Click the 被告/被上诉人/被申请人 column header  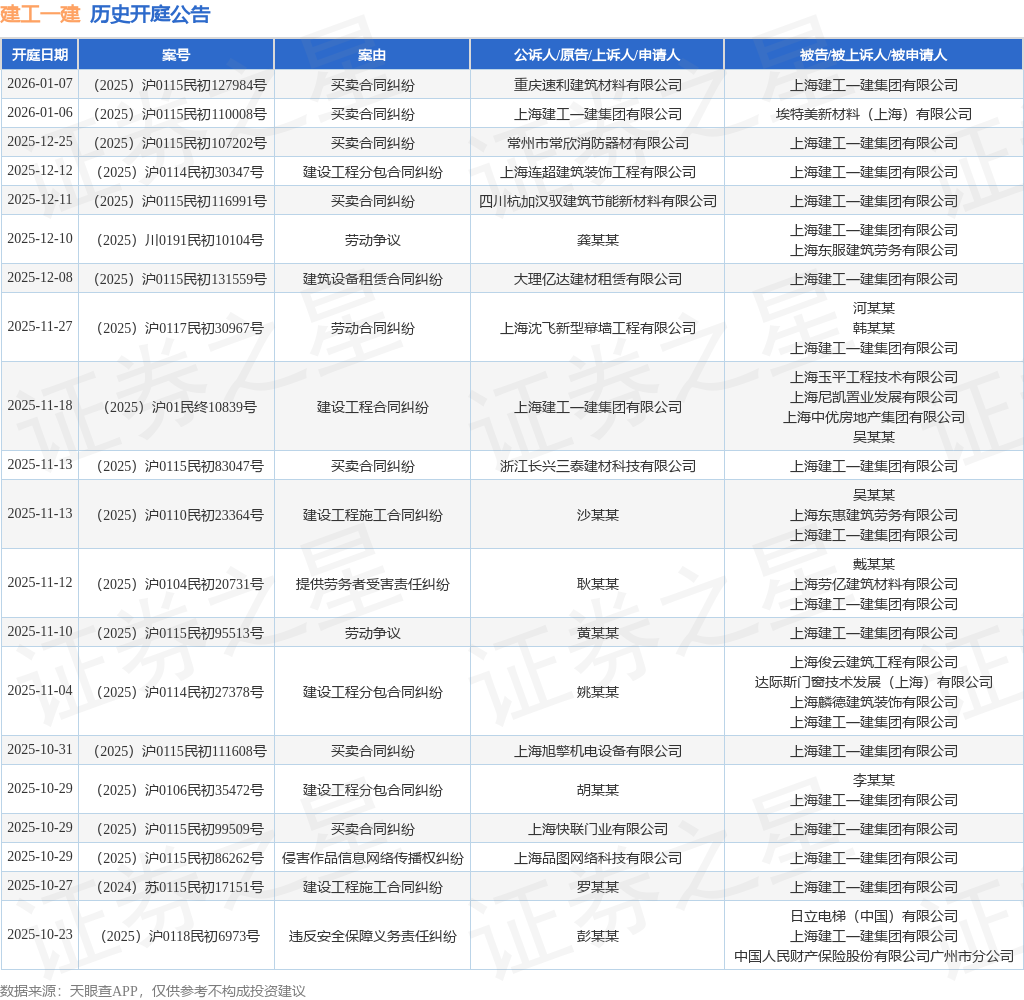pyautogui.click(x=873, y=55)
